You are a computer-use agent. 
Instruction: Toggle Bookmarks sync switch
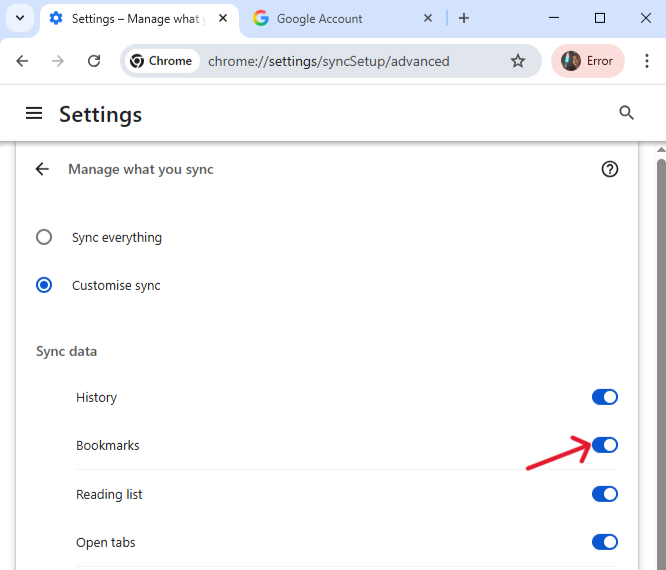coord(604,445)
